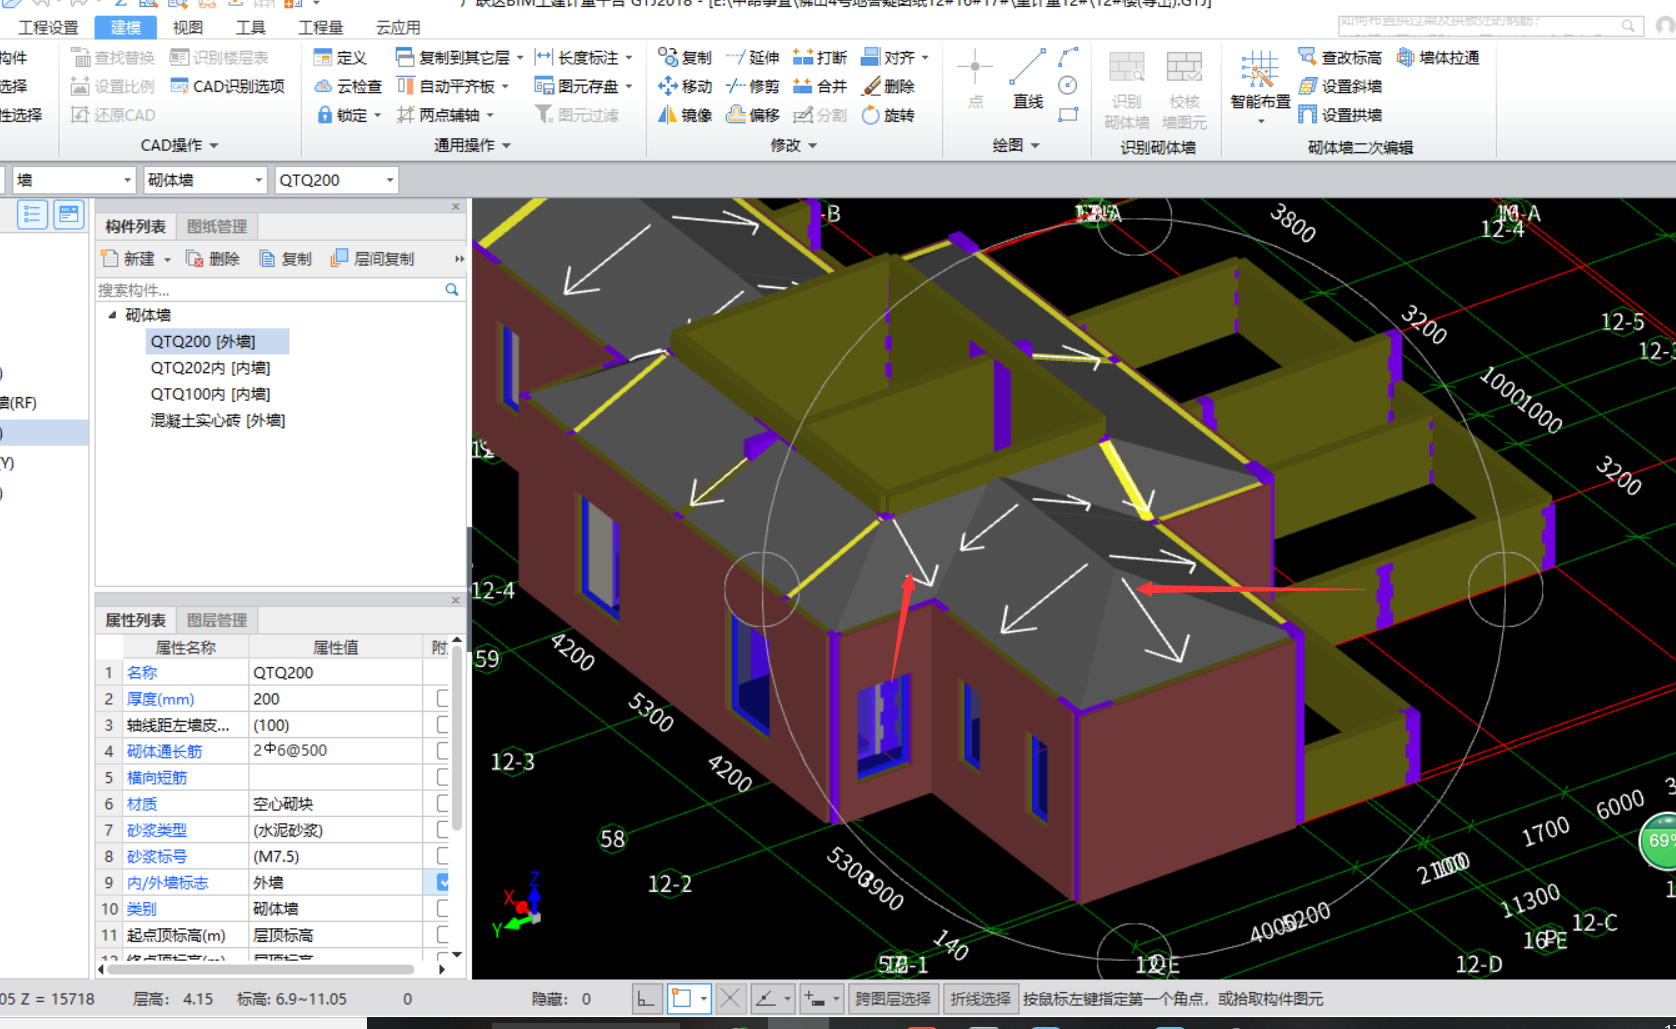Select QTQ202内 [内墙] in component tree
Screen dimensions: 1676x1029
click(210, 368)
